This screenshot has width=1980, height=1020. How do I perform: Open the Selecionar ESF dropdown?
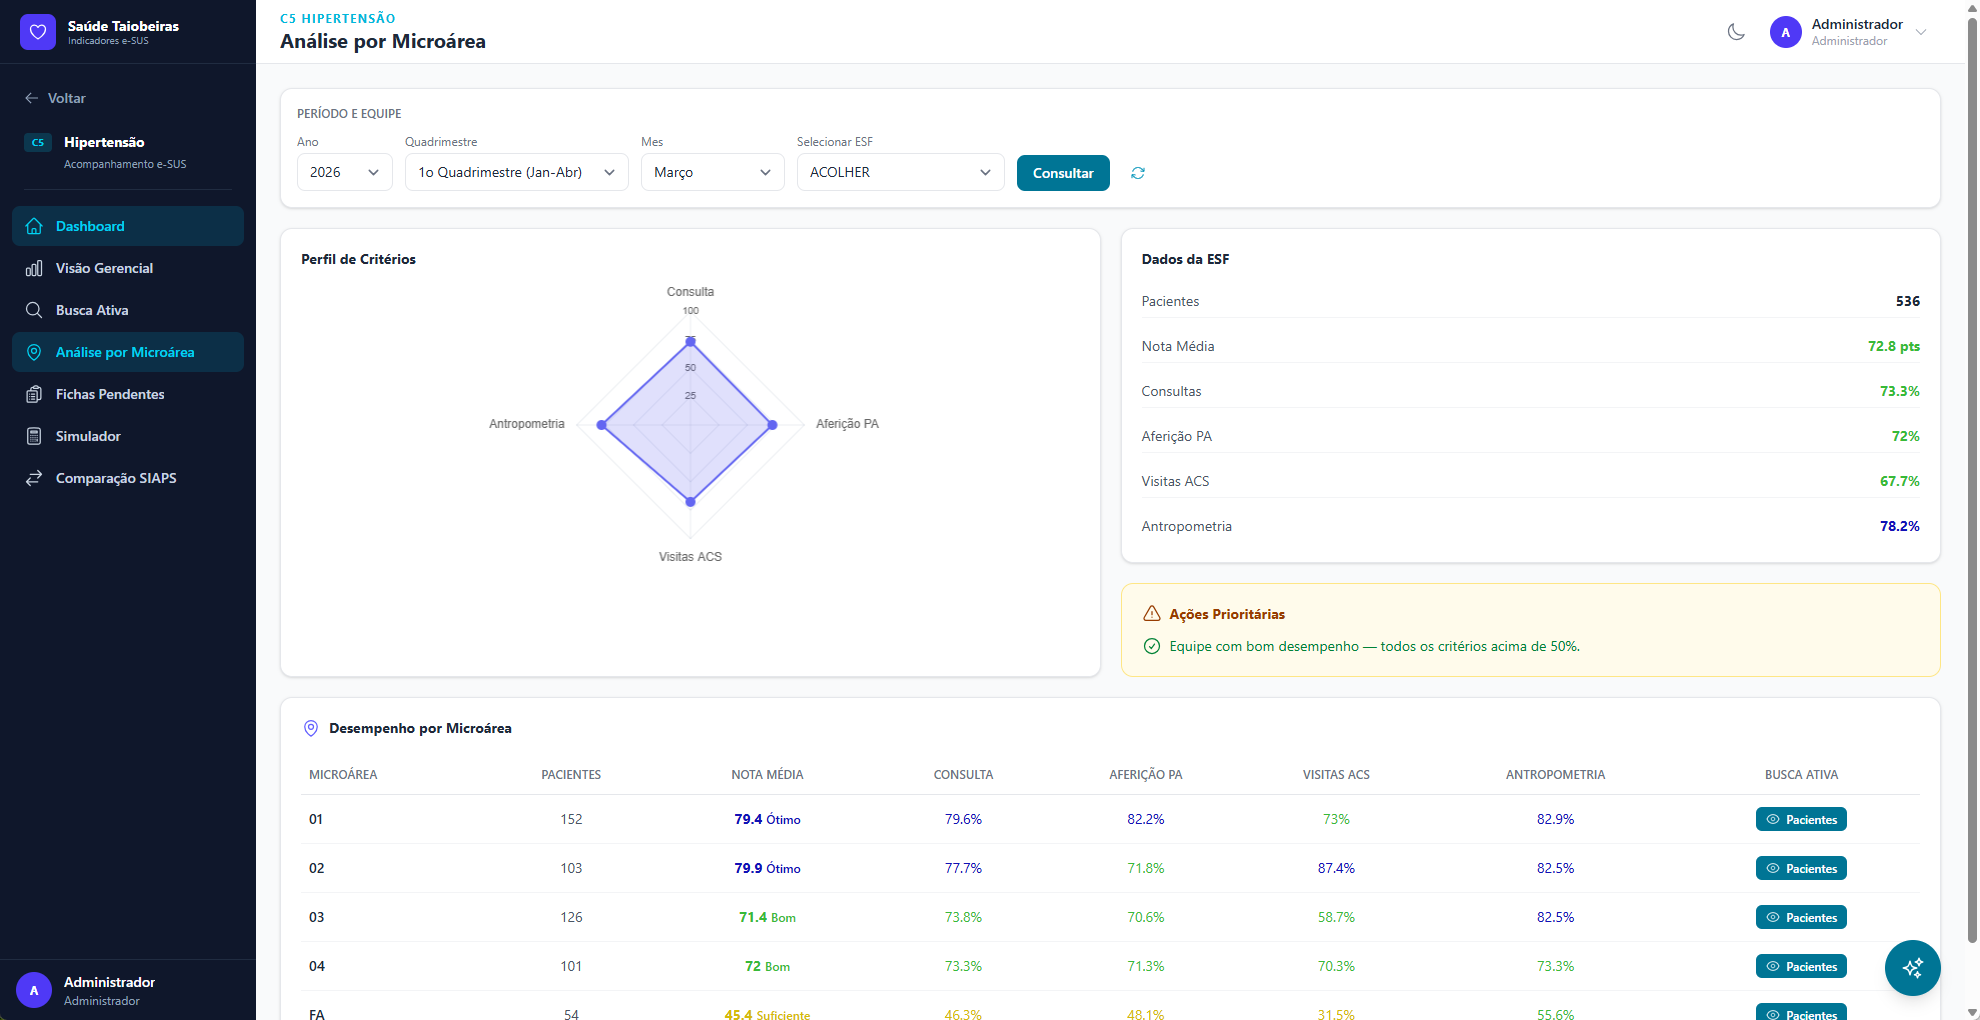[900, 172]
